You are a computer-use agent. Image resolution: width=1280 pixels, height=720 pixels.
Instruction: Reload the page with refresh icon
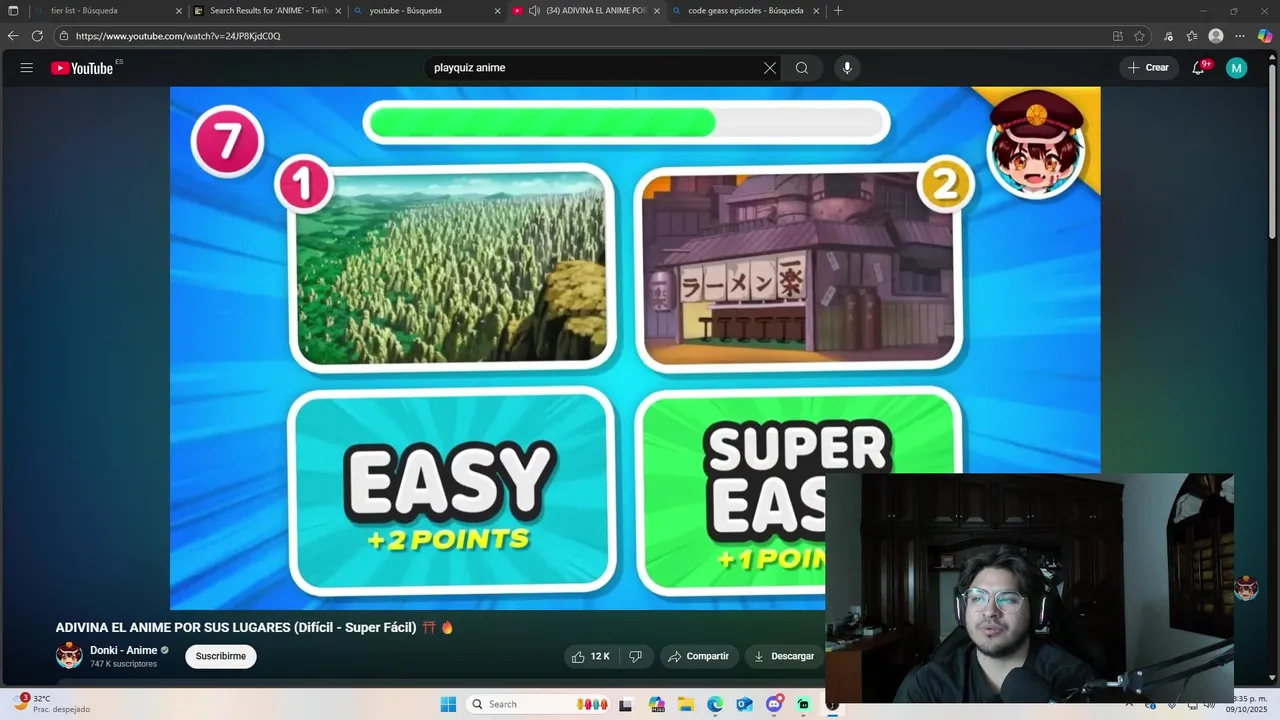tap(37, 36)
